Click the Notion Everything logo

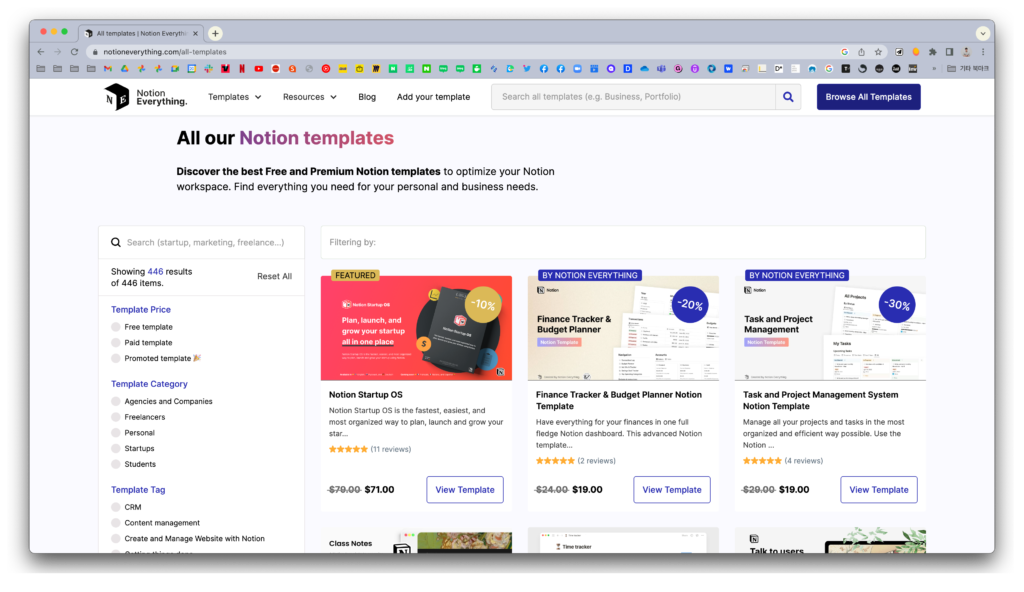click(x=145, y=97)
